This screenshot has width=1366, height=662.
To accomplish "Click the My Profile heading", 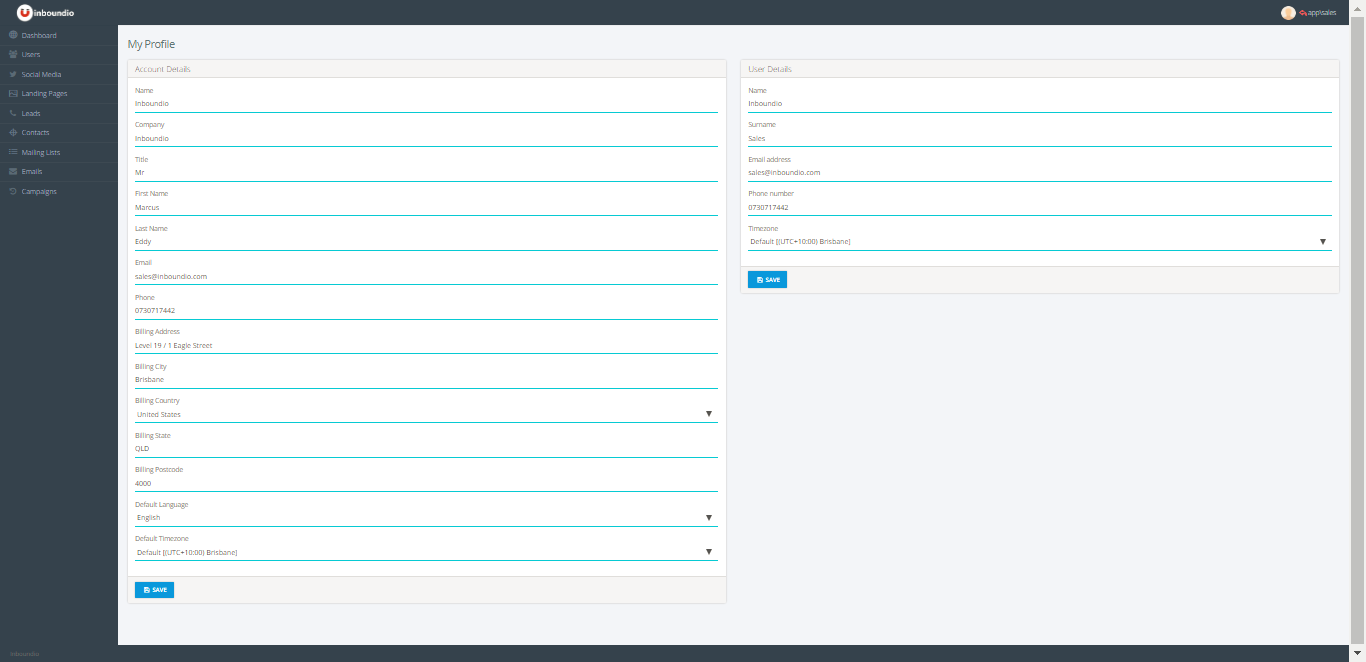I will (151, 44).
